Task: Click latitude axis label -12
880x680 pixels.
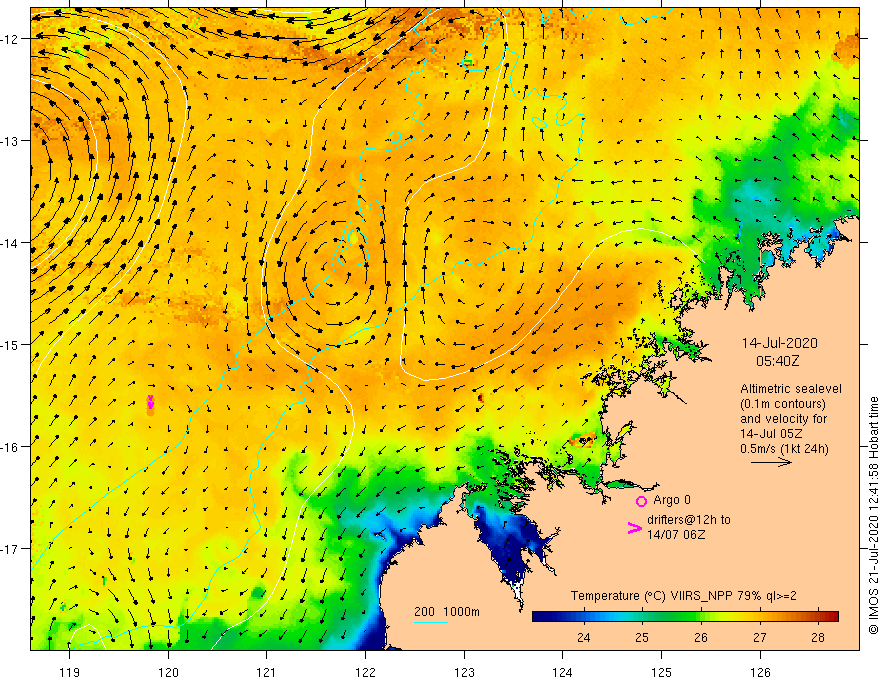Action: point(11,39)
